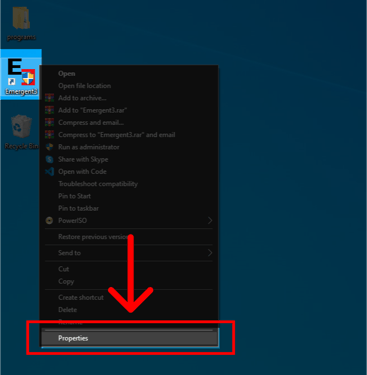Click the shield icon next to Run as administrator
This screenshot has width=367, height=375.
click(49, 147)
